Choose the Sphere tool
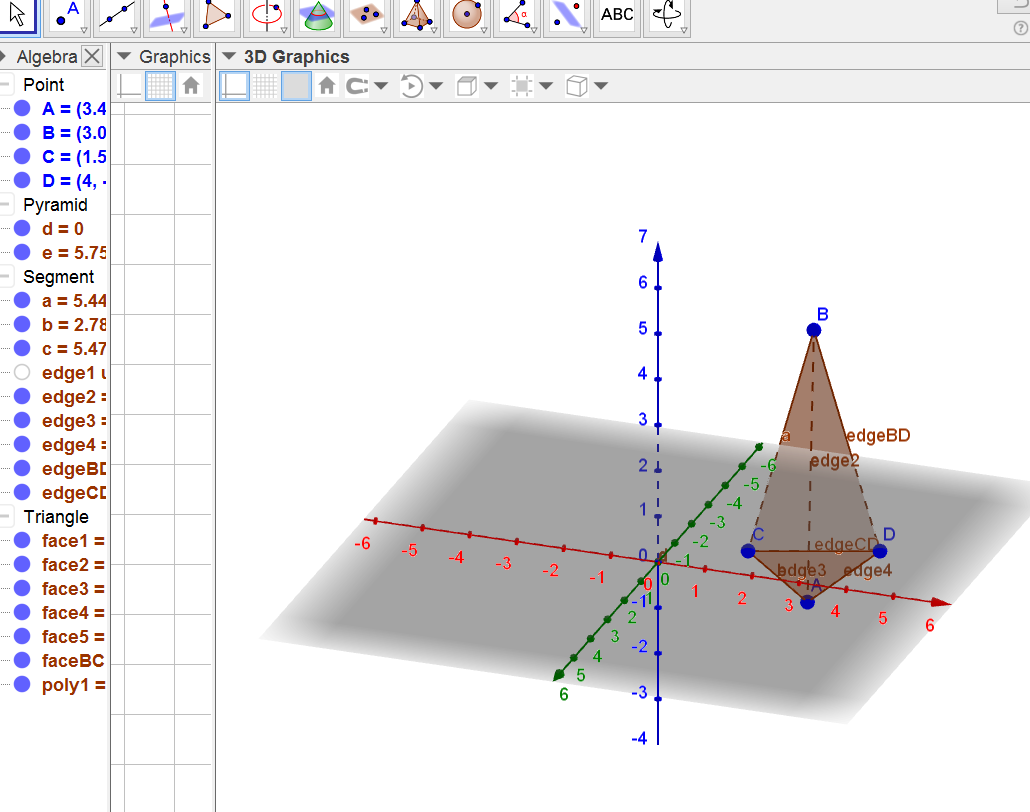1030x812 pixels. click(x=467, y=14)
